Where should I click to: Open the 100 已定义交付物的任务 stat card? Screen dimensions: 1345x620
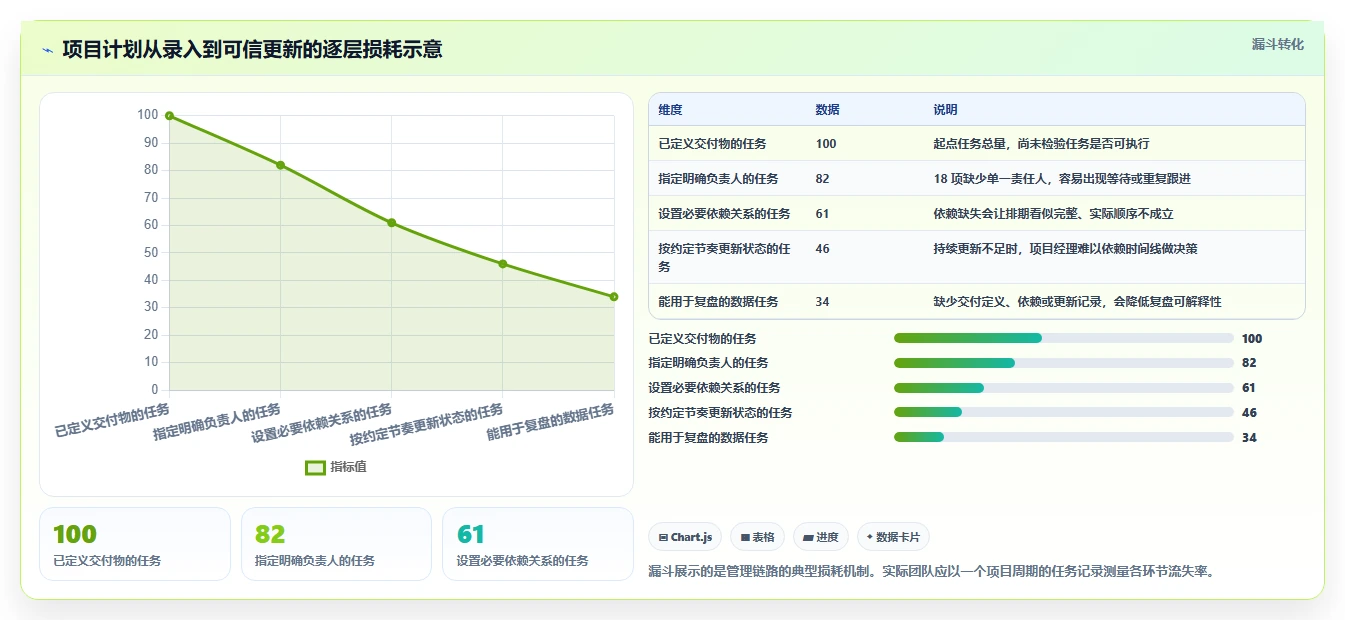[135, 544]
